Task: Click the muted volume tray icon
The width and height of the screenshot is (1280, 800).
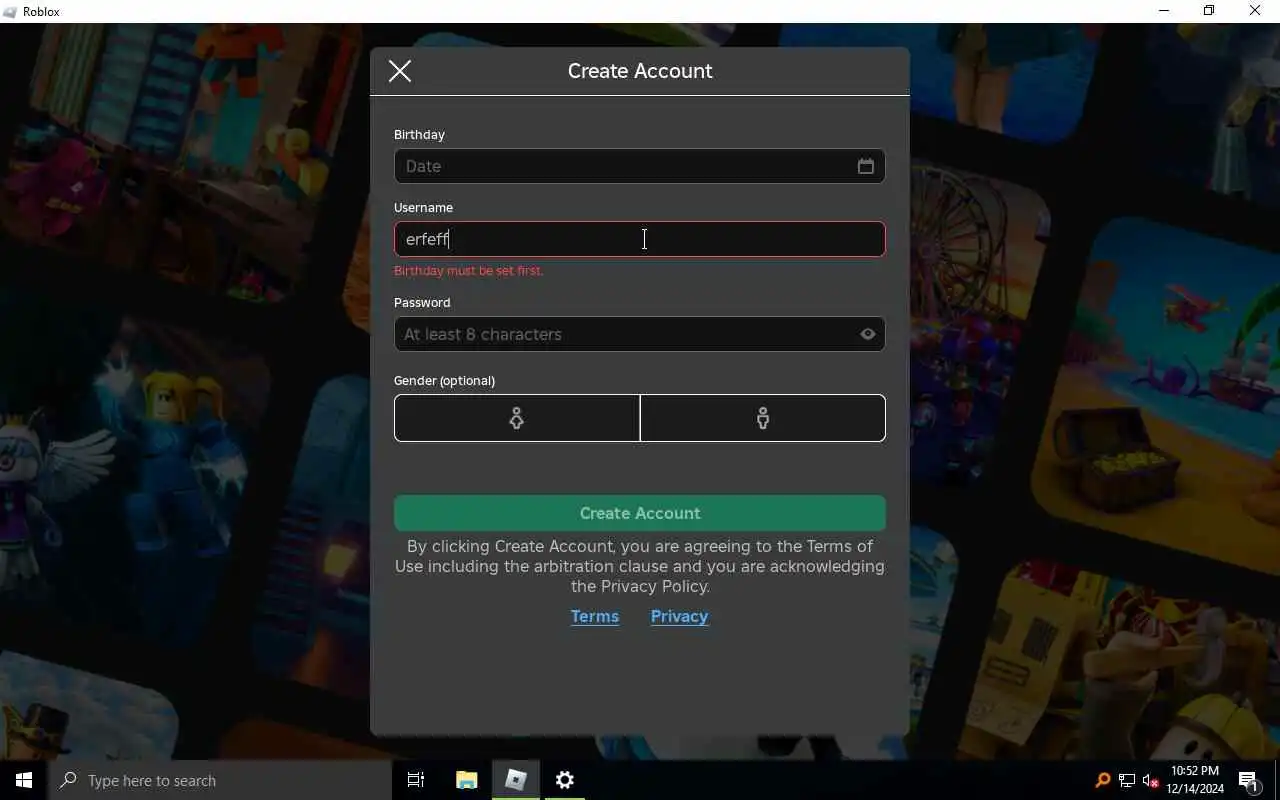Action: click(x=1151, y=780)
